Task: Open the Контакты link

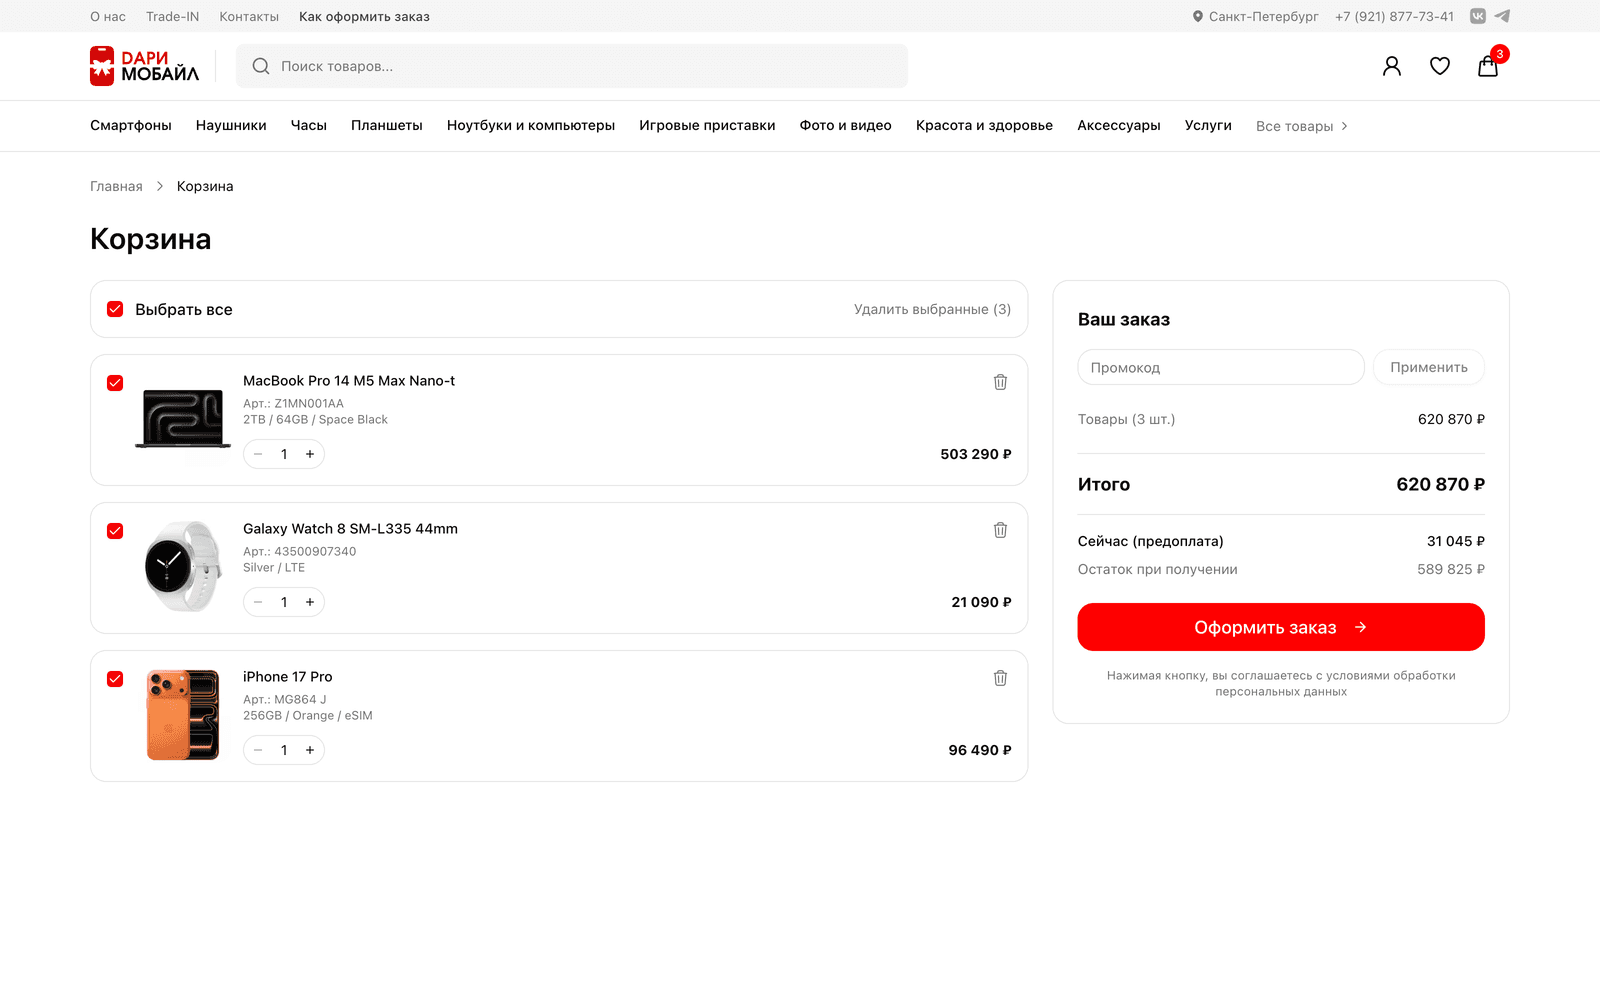Action: coord(249,16)
